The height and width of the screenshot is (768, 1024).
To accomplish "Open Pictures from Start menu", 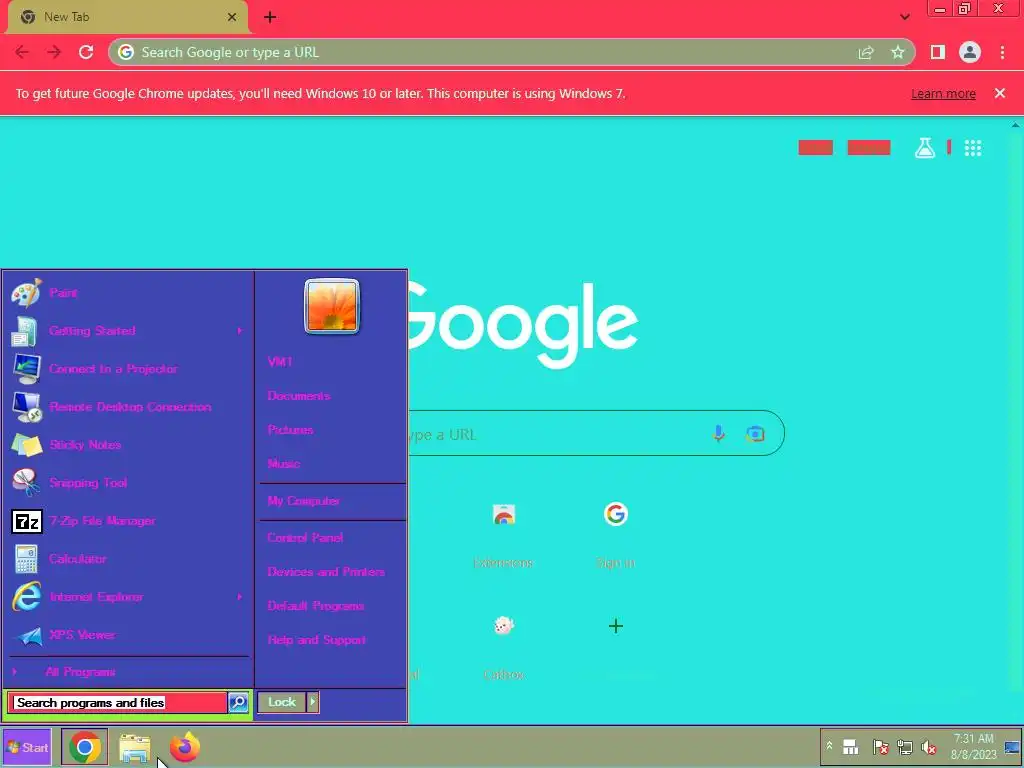I will pos(291,430).
